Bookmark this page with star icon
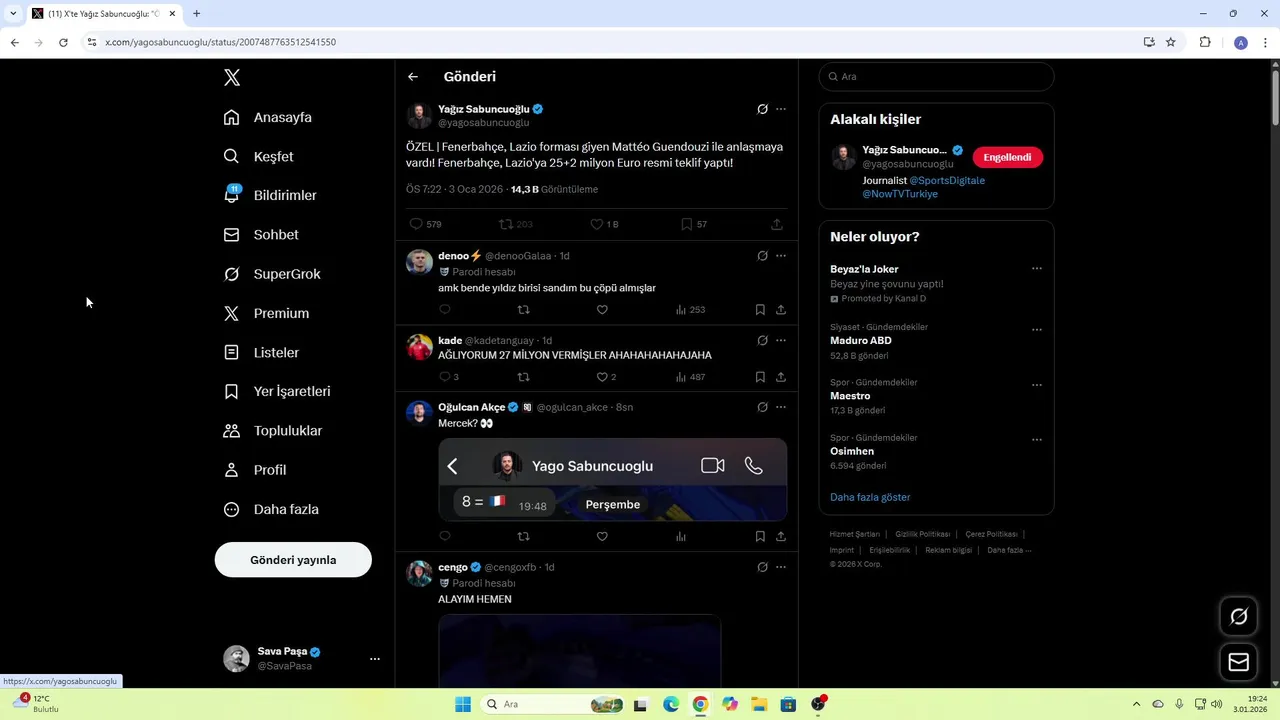Viewport: 1280px width, 720px height. (x=1170, y=42)
